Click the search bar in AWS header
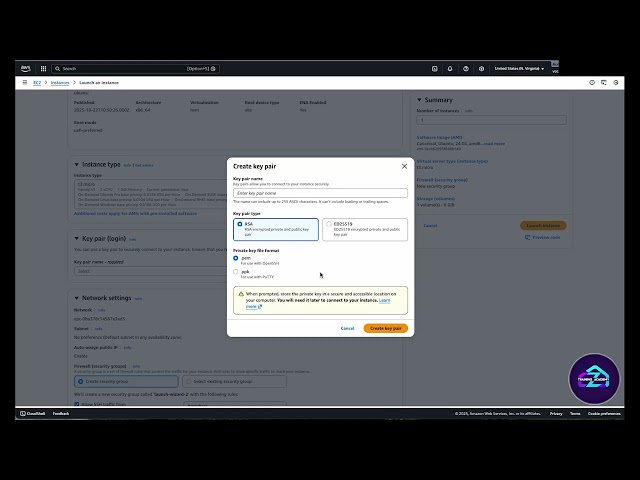This screenshot has height=480, width=640. [x=136, y=69]
